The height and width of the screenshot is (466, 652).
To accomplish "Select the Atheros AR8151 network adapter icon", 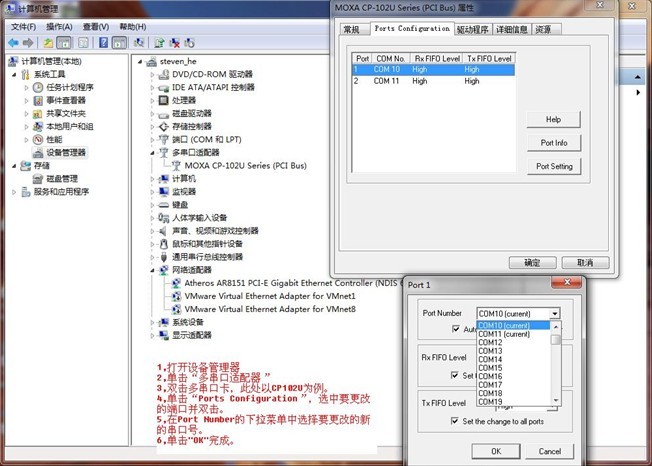I will (176, 283).
